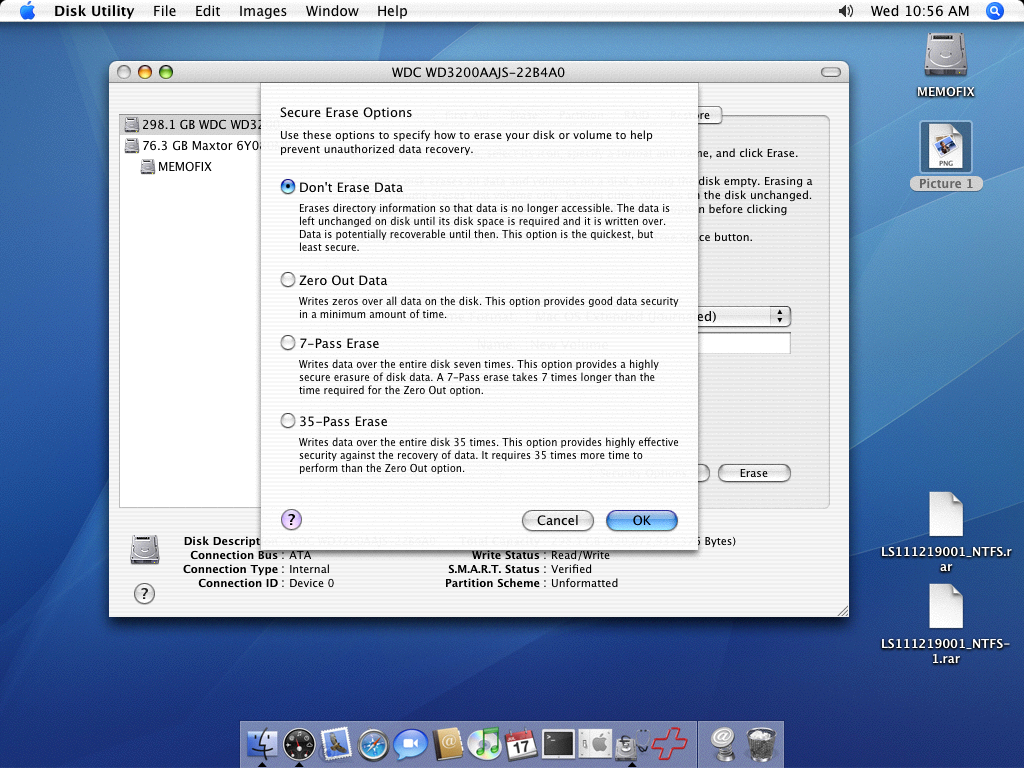Open the red cross app in Dock
This screenshot has height=768, width=1024.
click(x=669, y=744)
